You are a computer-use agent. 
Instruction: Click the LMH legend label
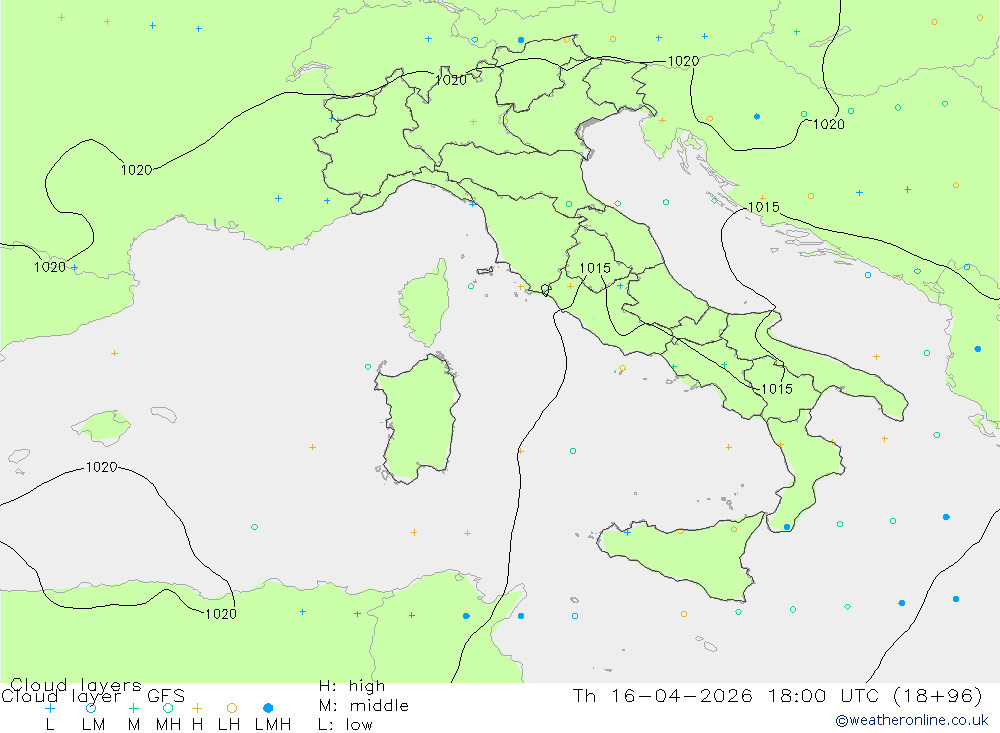[273, 725]
